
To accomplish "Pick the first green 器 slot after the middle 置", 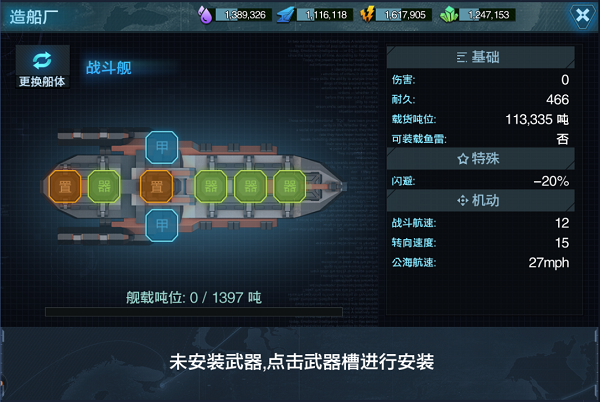I will pyautogui.click(x=211, y=187).
